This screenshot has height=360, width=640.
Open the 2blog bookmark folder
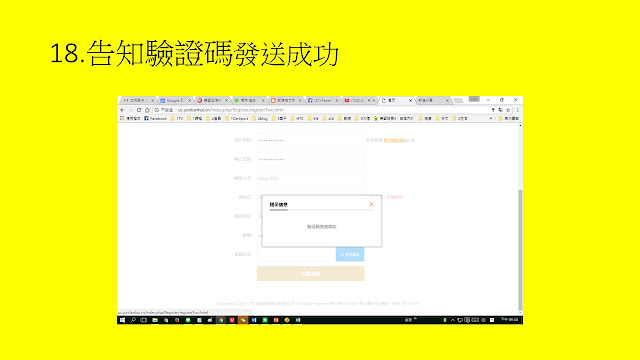pyautogui.click(x=260, y=118)
